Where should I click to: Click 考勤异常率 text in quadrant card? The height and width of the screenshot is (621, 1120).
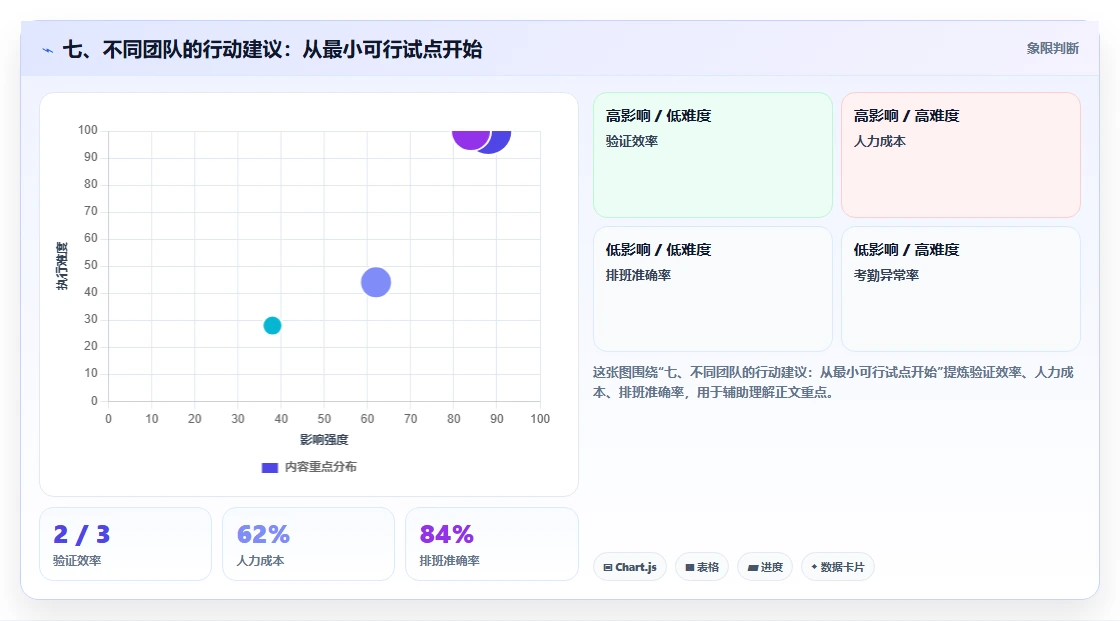point(886,275)
